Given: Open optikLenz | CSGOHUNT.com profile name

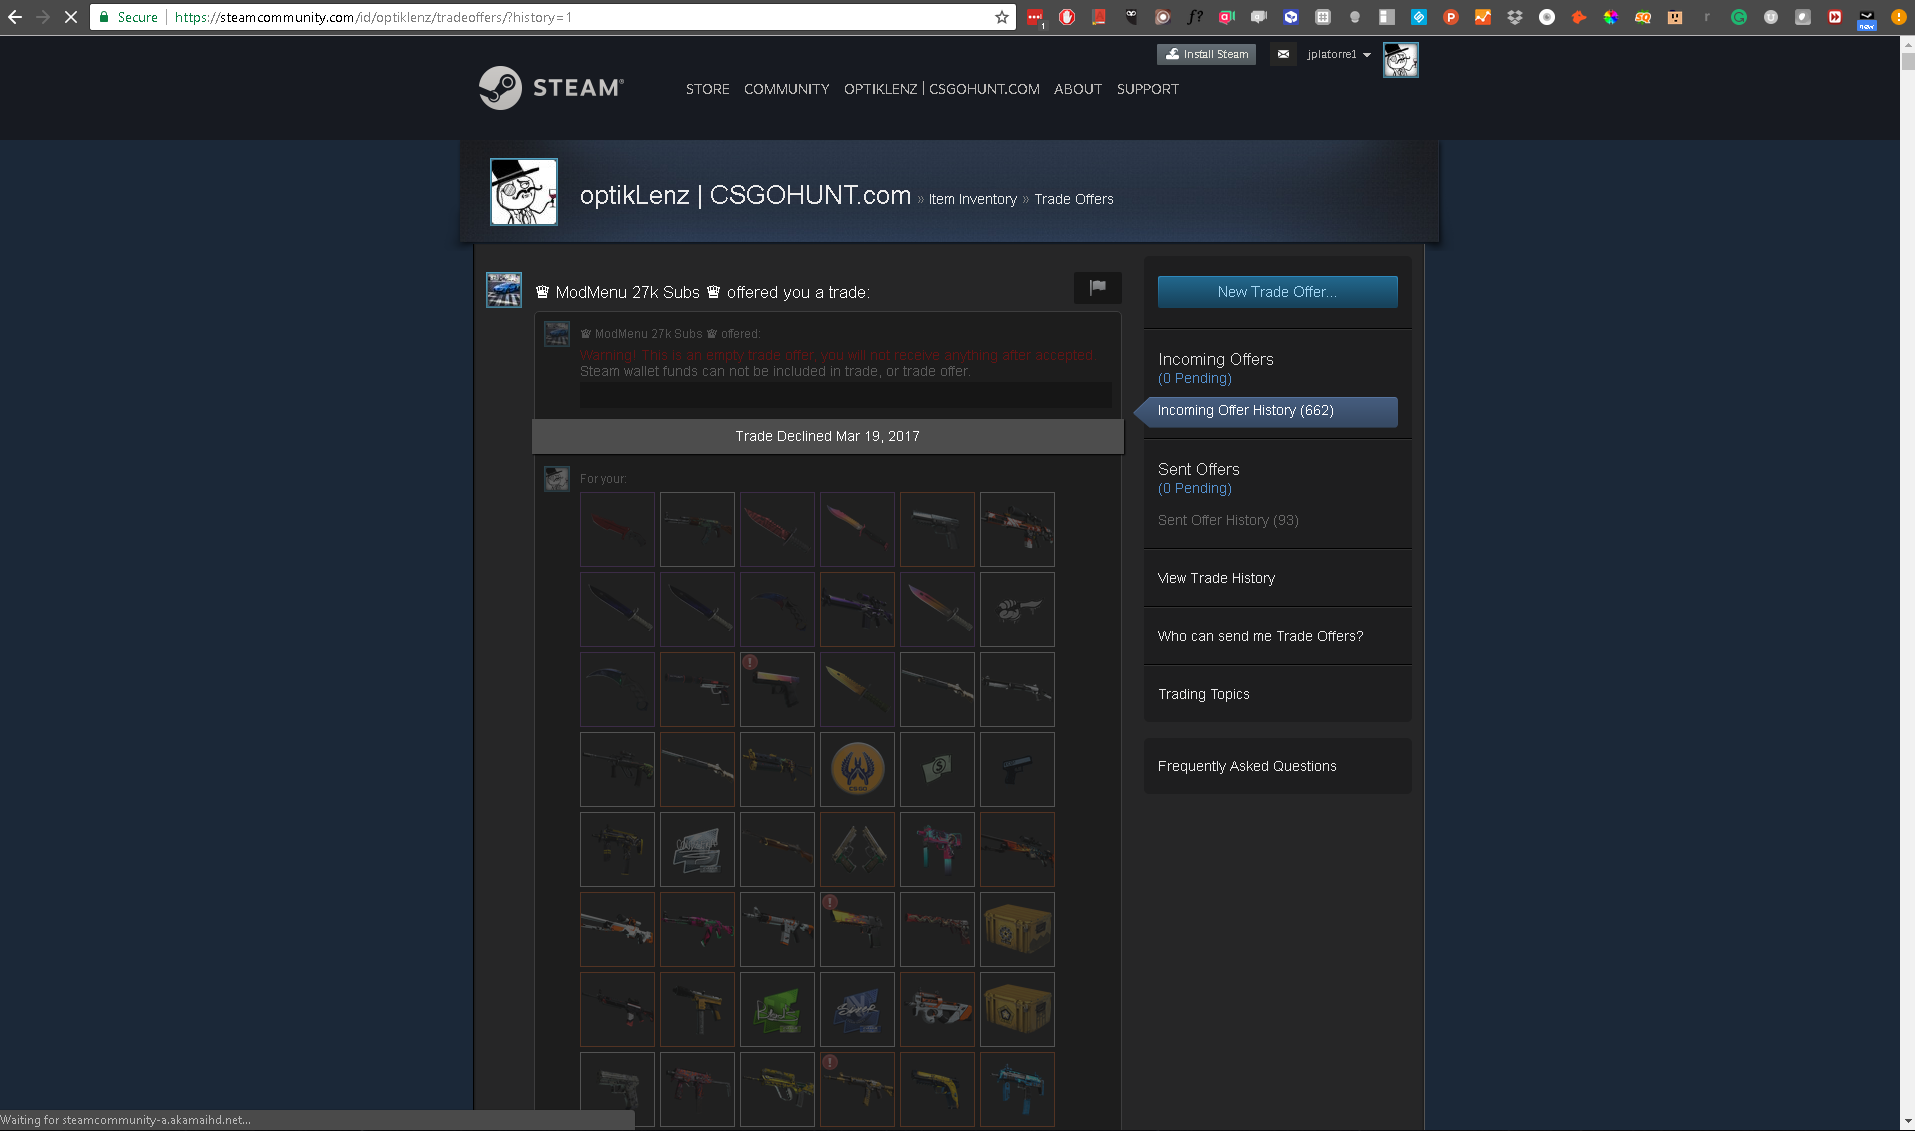Looking at the screenshot, I should tap(745, 195).
